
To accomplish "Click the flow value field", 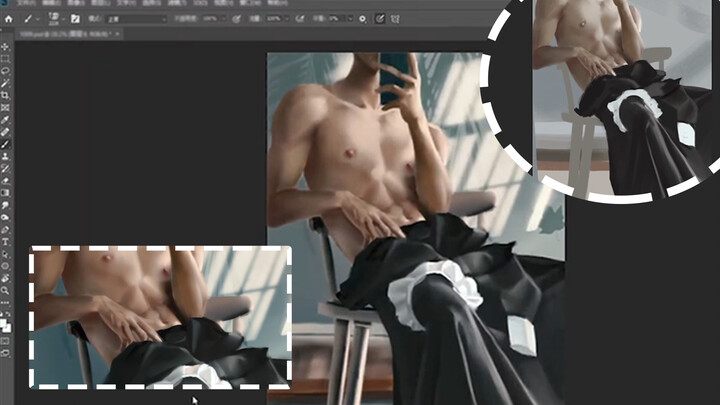I will pyautogui.click(x=274, y=19).
